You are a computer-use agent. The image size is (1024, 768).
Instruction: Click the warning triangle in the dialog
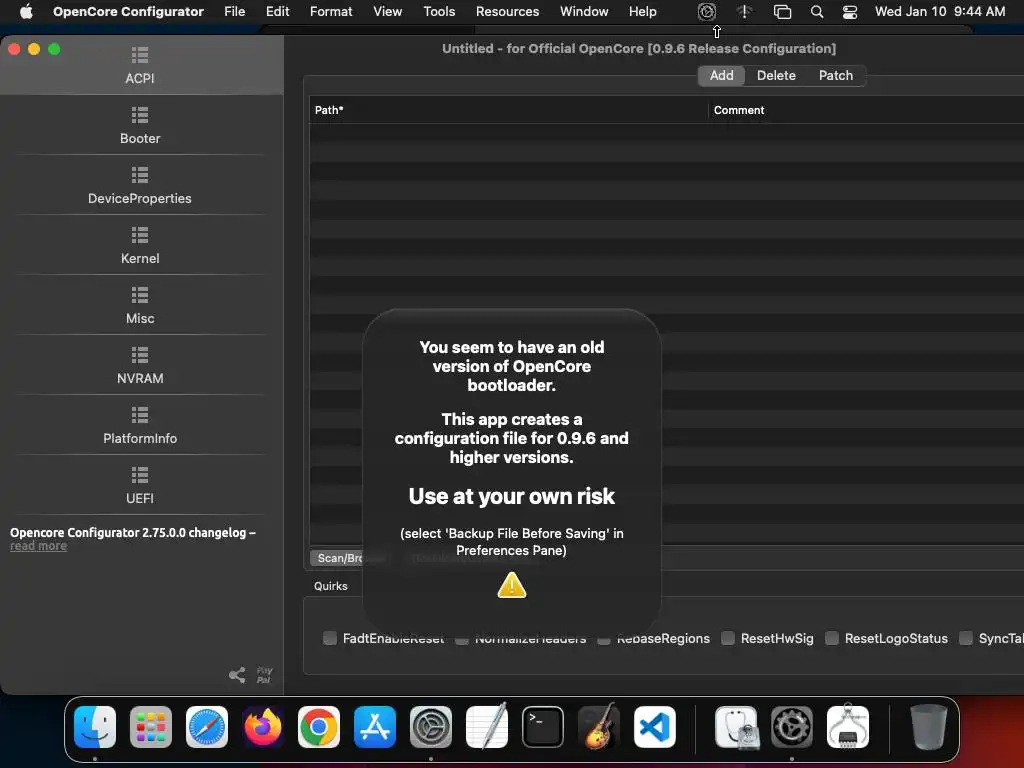pyautogui.click(x=512, y=585)
